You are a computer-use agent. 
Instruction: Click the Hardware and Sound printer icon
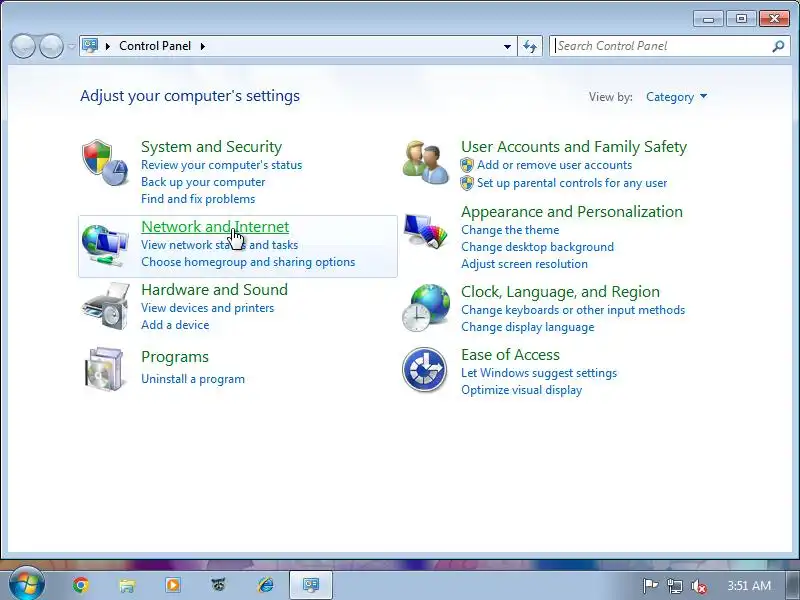coord(105,306)
